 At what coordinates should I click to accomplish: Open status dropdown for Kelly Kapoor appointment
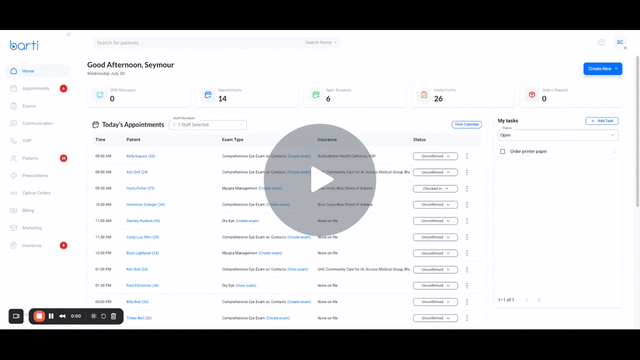(435, 156)
